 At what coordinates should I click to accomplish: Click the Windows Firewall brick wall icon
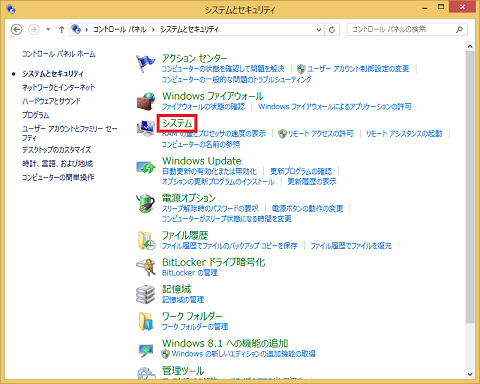click(x=146, y=102)
